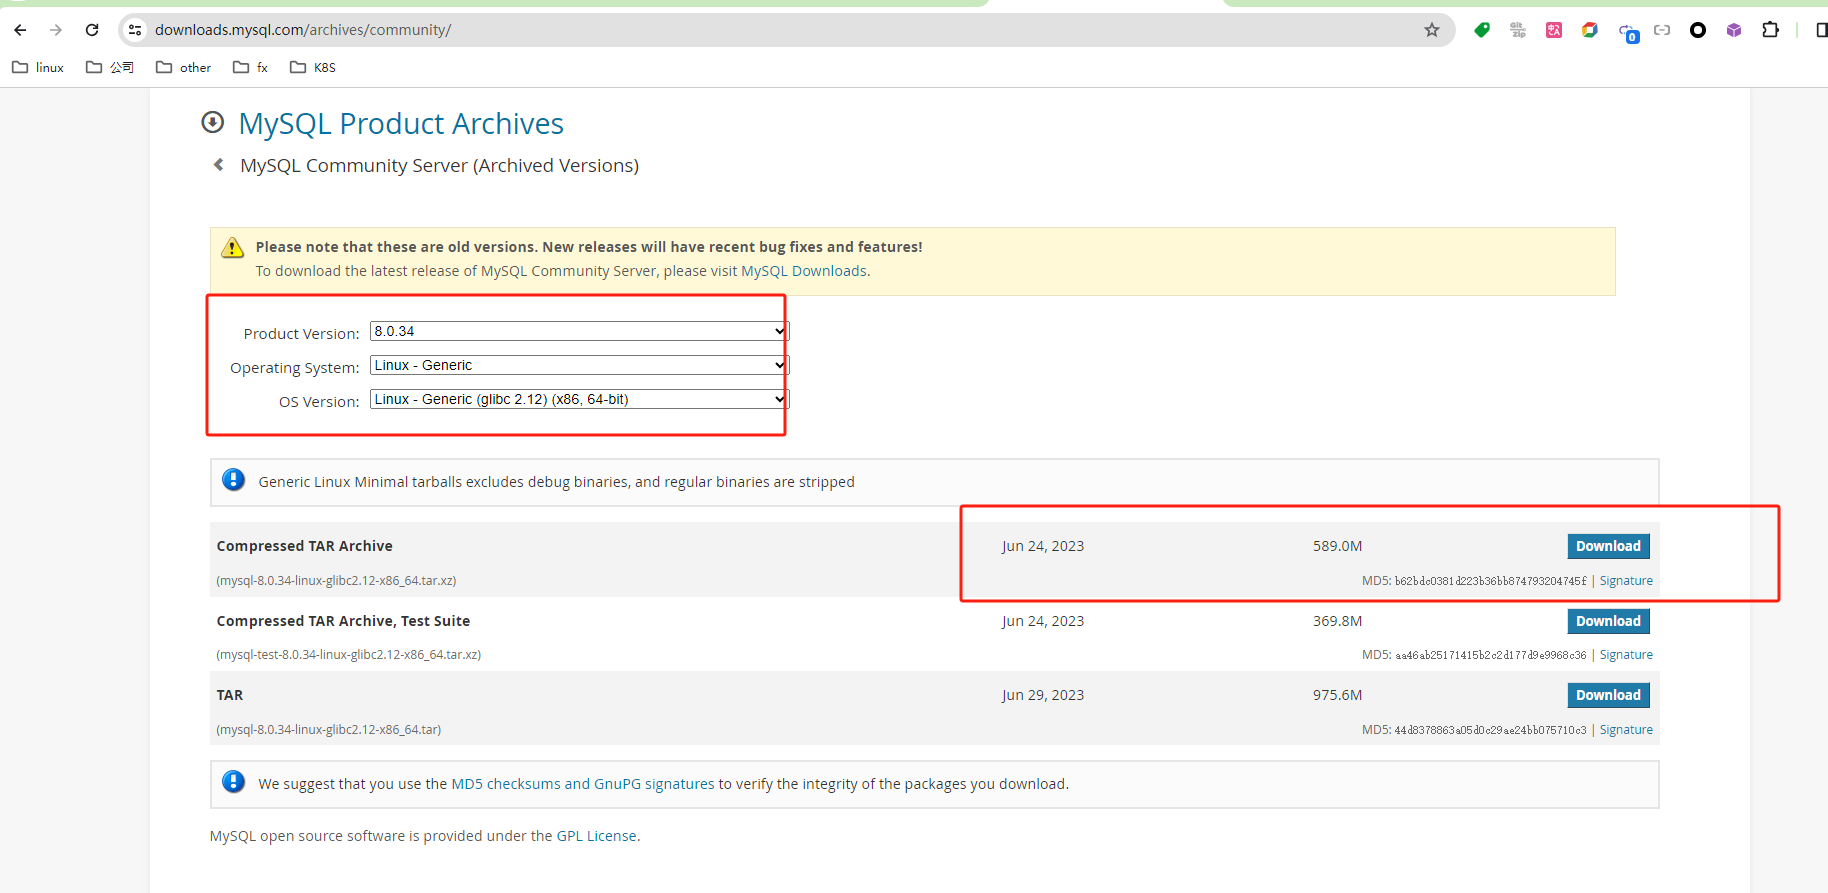
Task: Open the OS Version dropdown
Action: click(579, 399)
